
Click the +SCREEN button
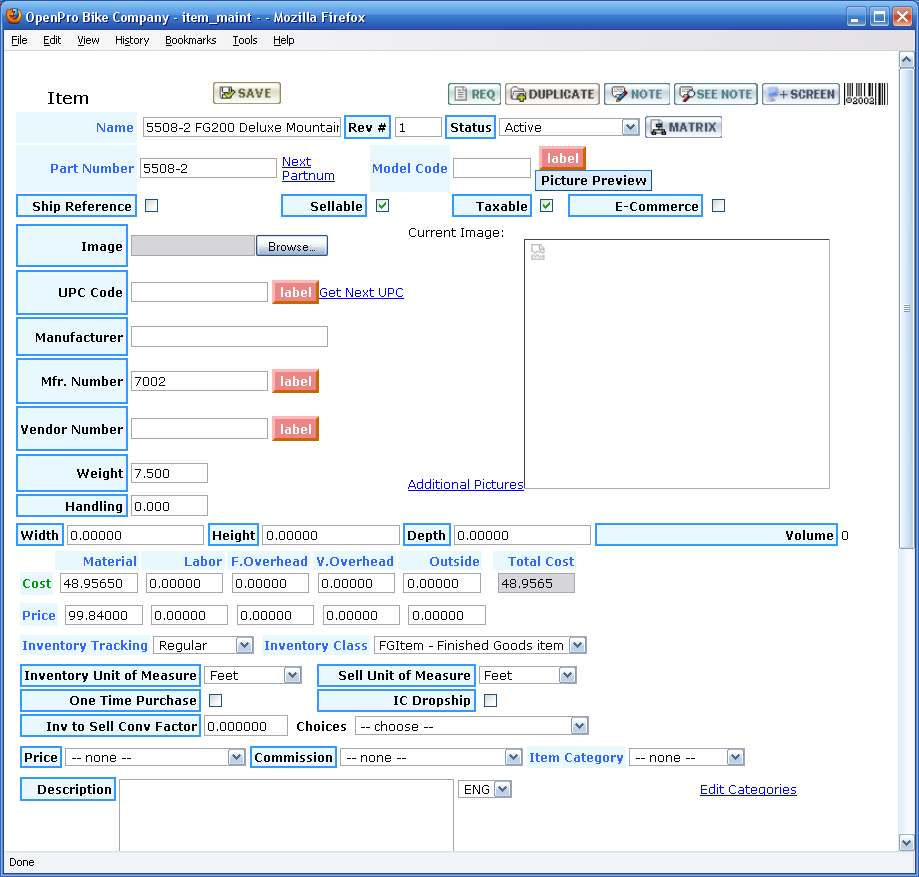(800, 94)
